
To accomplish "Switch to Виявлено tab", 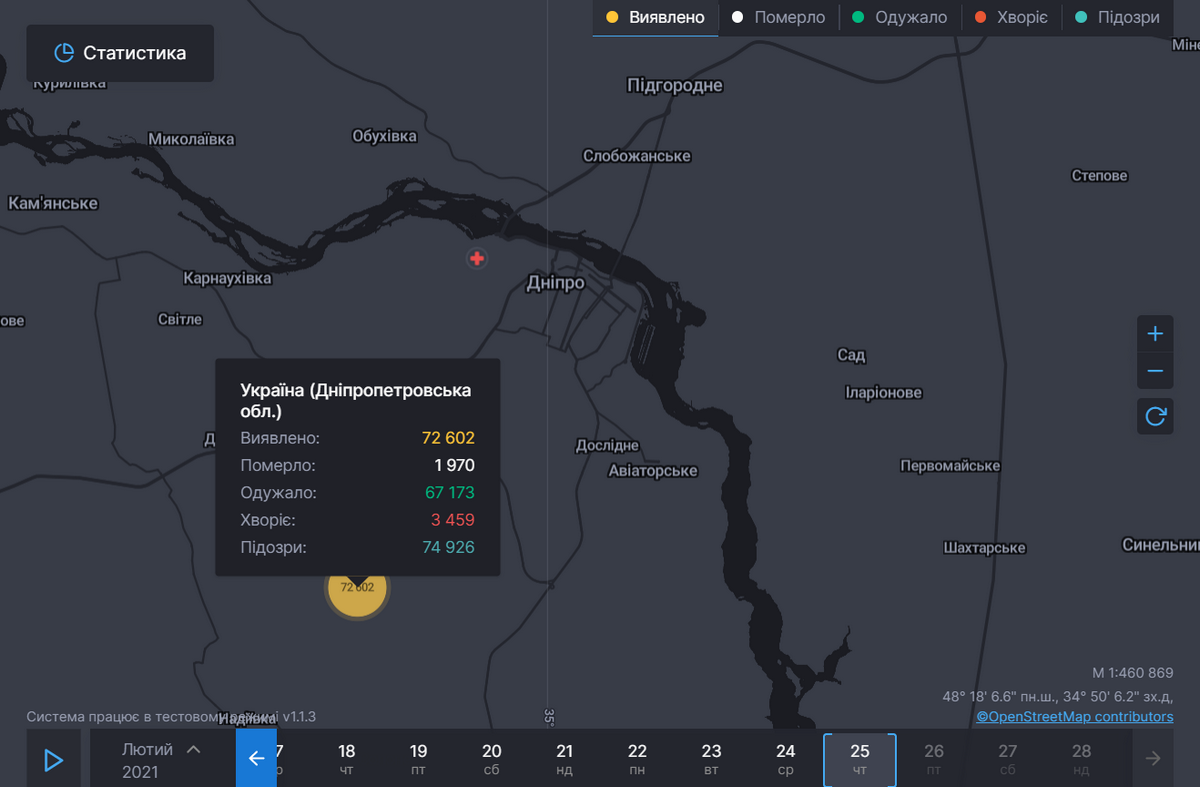I will click(656, 18).
